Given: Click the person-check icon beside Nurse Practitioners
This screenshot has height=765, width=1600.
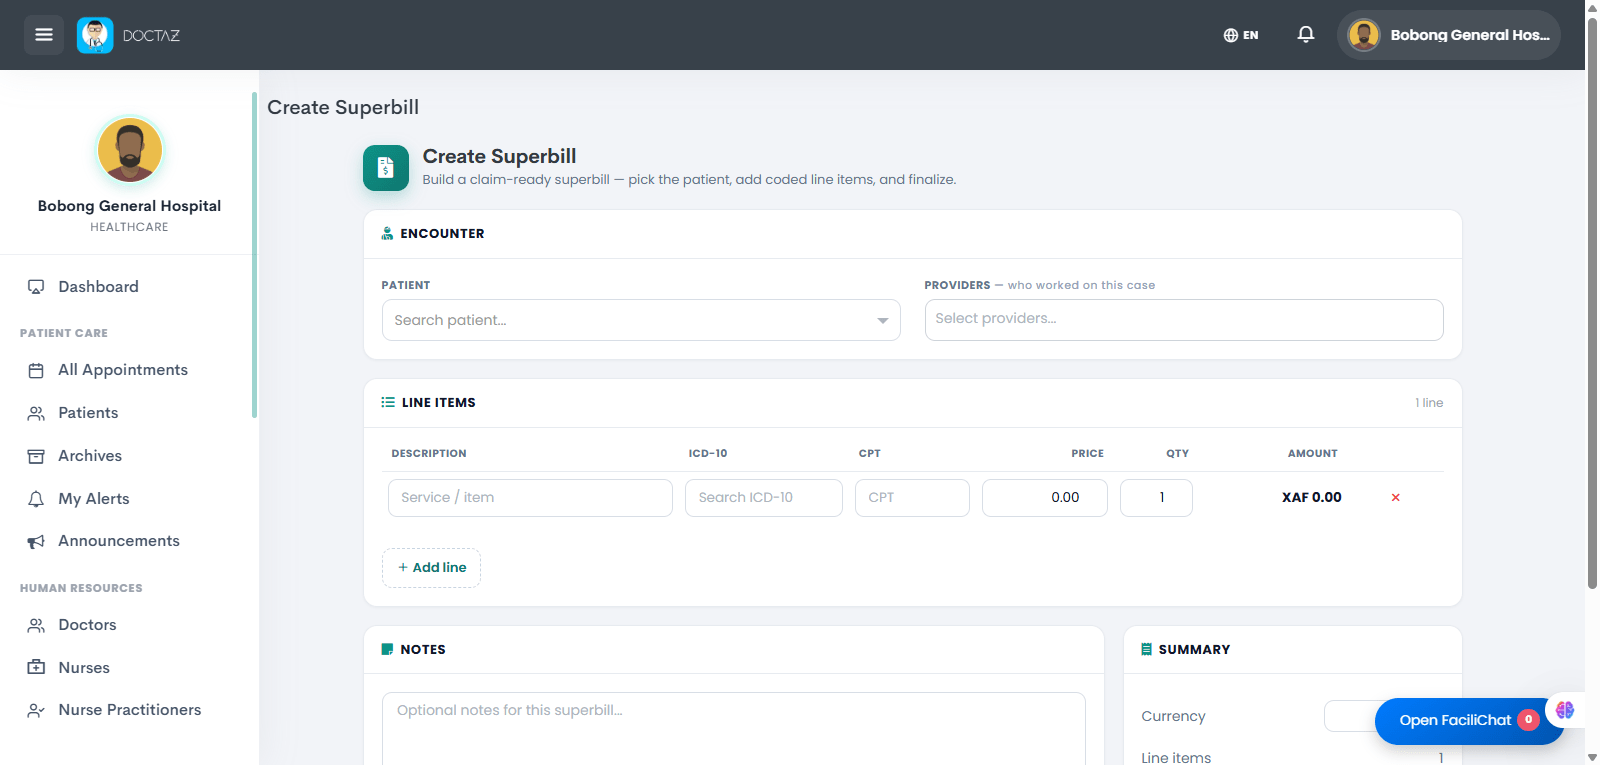Looking at the screenshot, I should tap(36, 710).
